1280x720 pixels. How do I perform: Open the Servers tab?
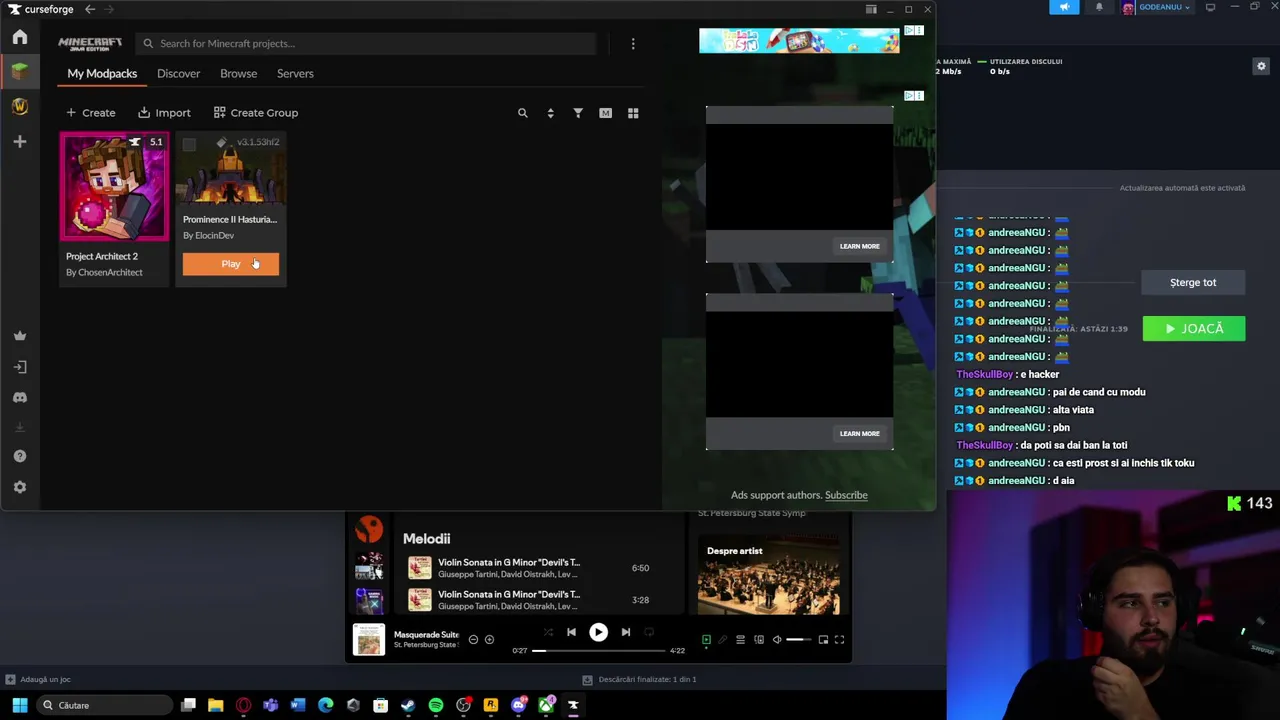click(x=295, y=73)
